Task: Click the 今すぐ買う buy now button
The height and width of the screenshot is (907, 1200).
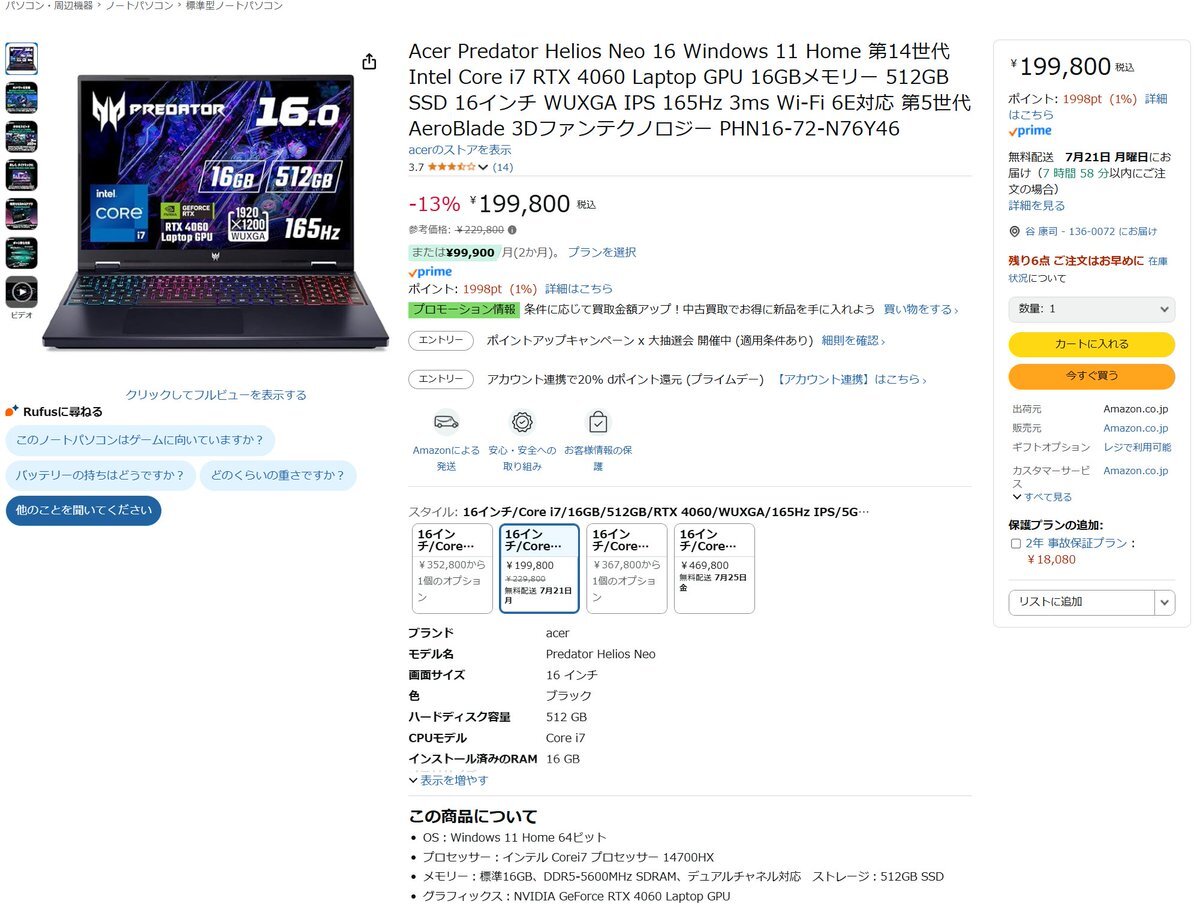Action: click(x=1091, y=376)
